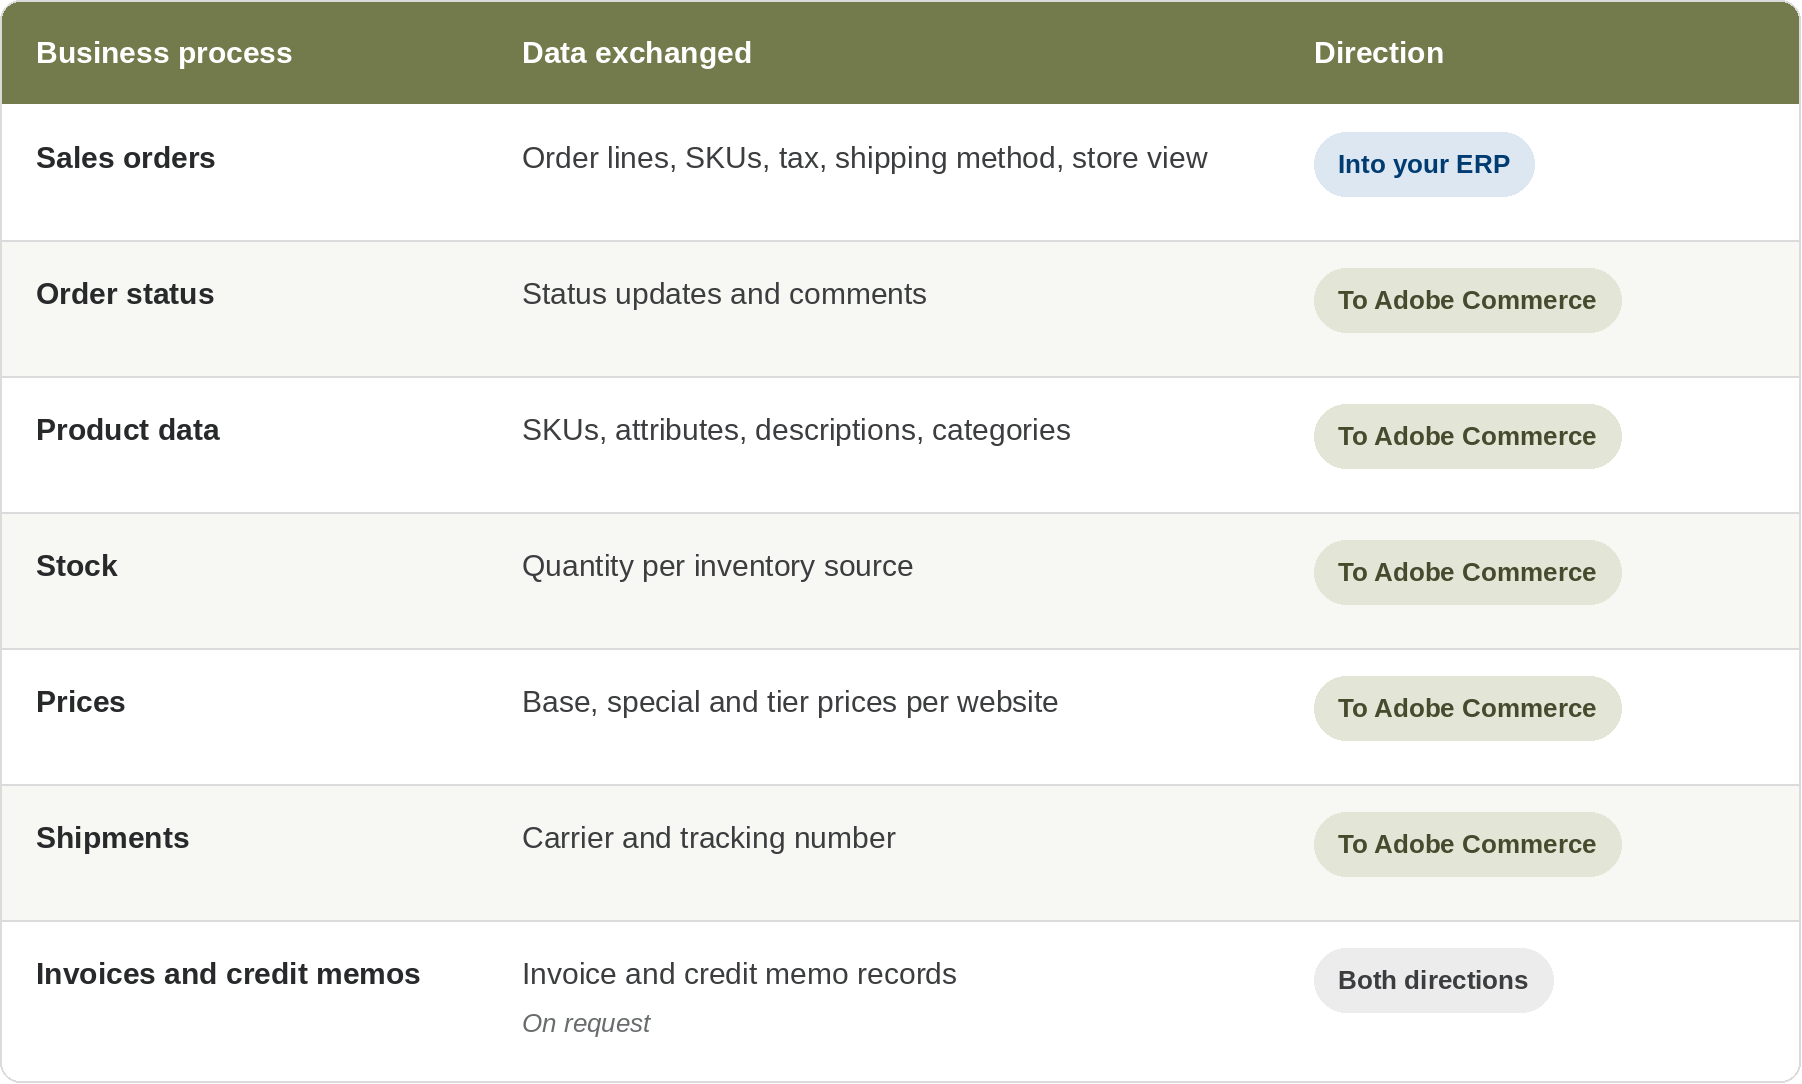Click 'Invoice and credit memo records' text
The width and height of the screenshot is (1802, 1084).
point(739,974)
